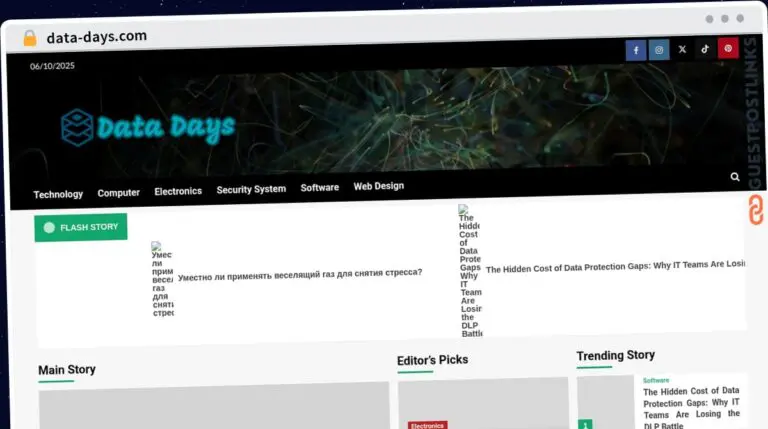Click the orange chain link icon
The image size is (768, 429).
[756, 210]
